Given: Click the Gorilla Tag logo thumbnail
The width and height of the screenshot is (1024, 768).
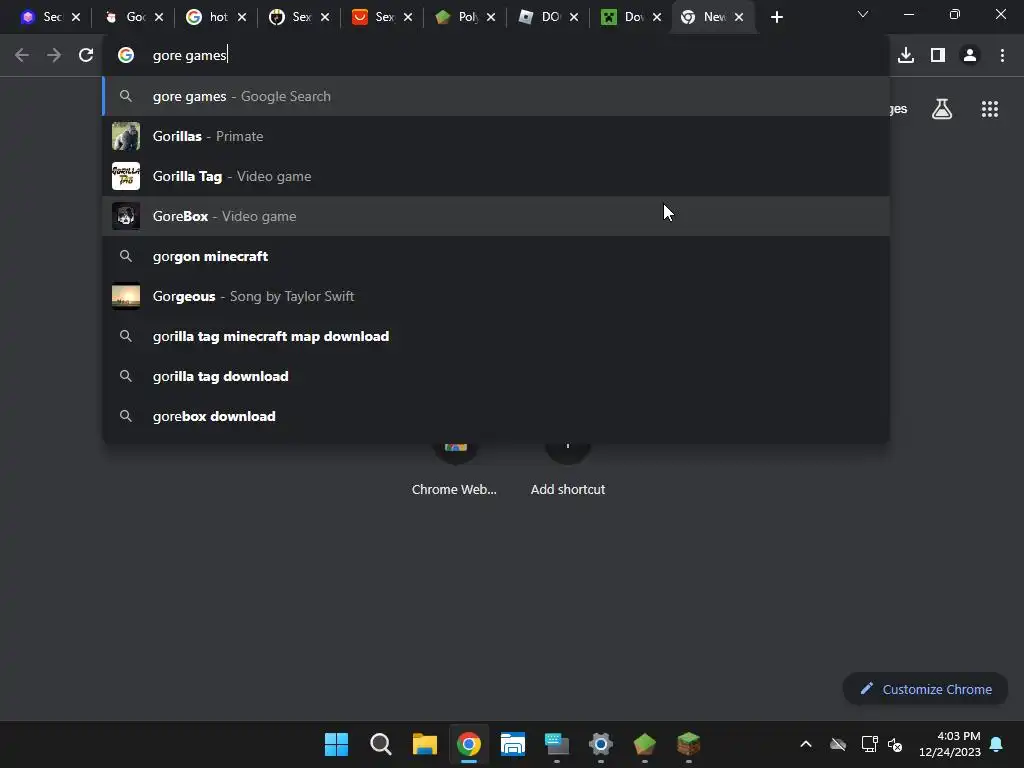Looking at the screenshot, I should [126, 176].
